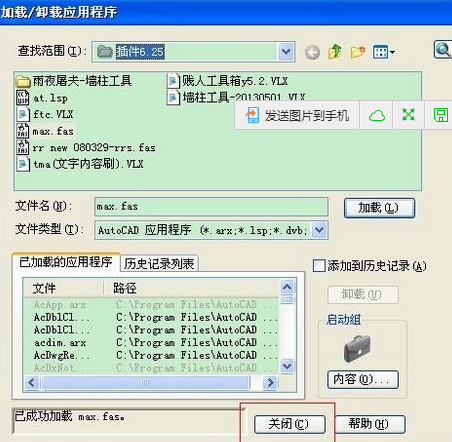
Task: Select rr new 080329-rrs.fas file icon
Action: coord(23,147)
